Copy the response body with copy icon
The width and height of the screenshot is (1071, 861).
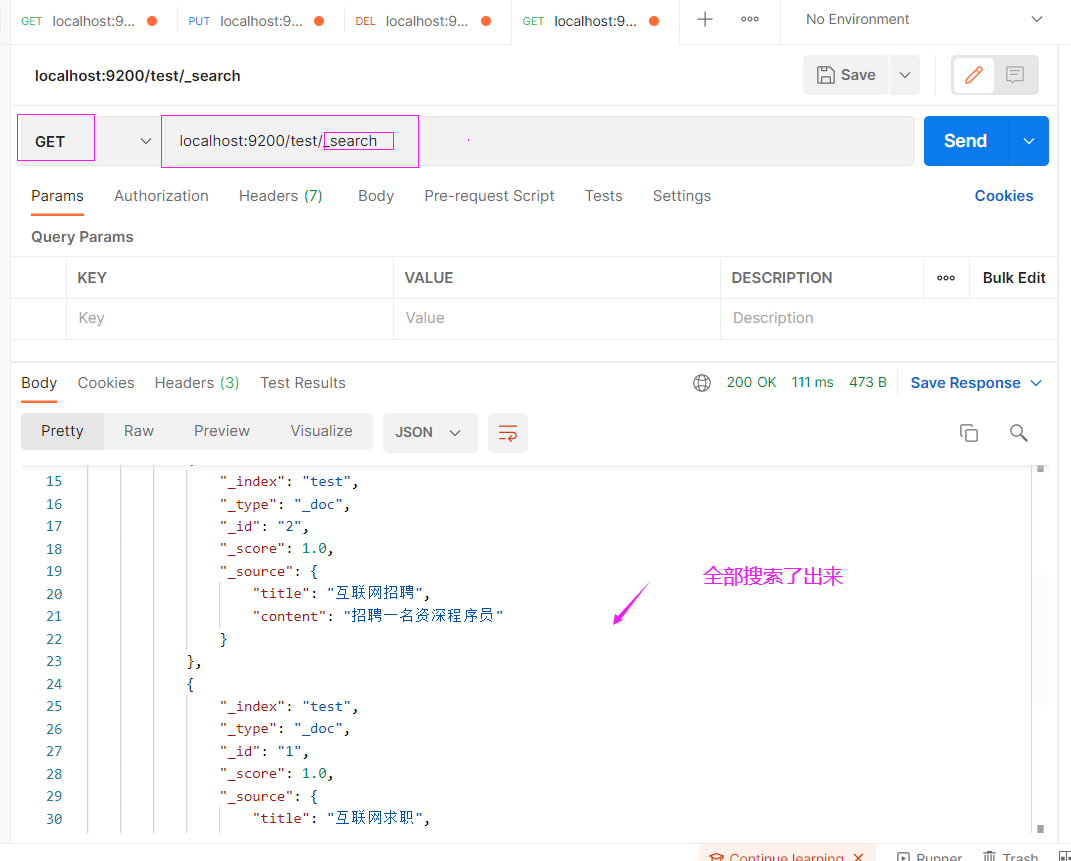(x=969, y=433)
